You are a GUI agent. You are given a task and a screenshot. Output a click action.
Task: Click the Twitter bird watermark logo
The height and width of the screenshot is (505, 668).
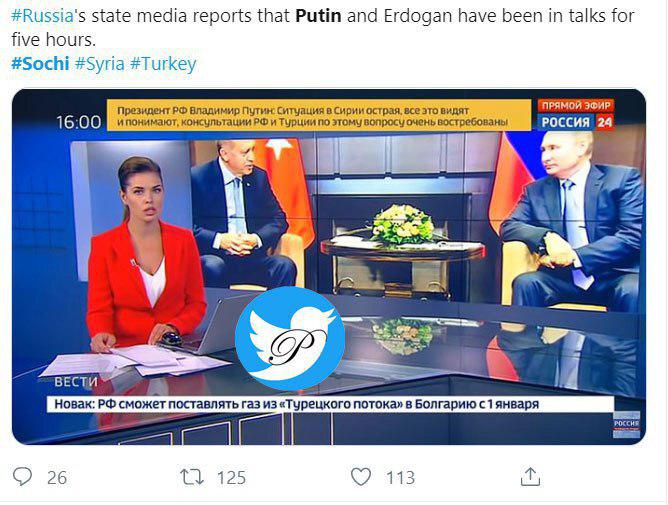click(x=290, y=339)
